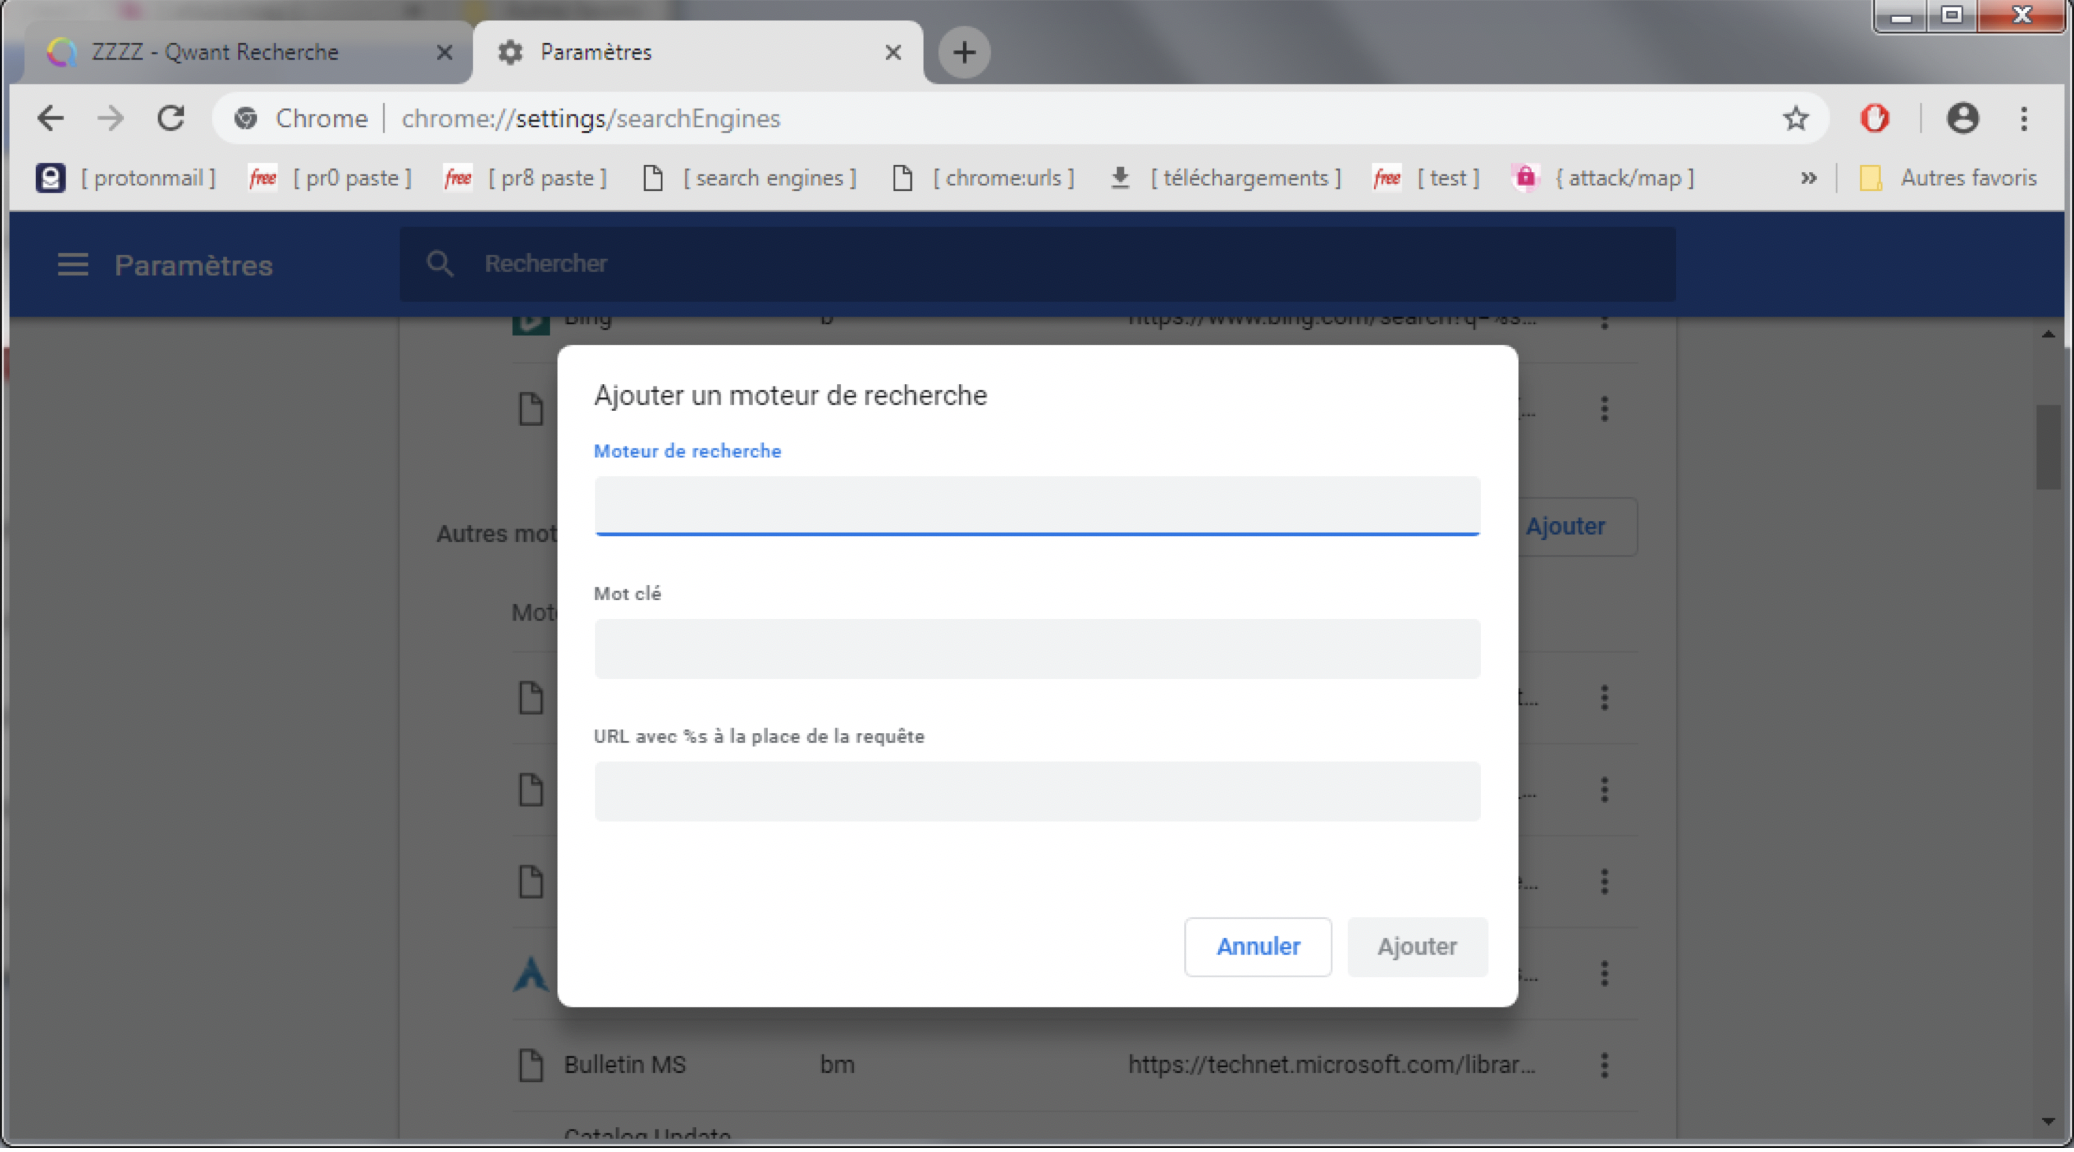Open the attack/map bookmark
The height and width of the screenshot is (1152, 2074).
click(1604, 178)
